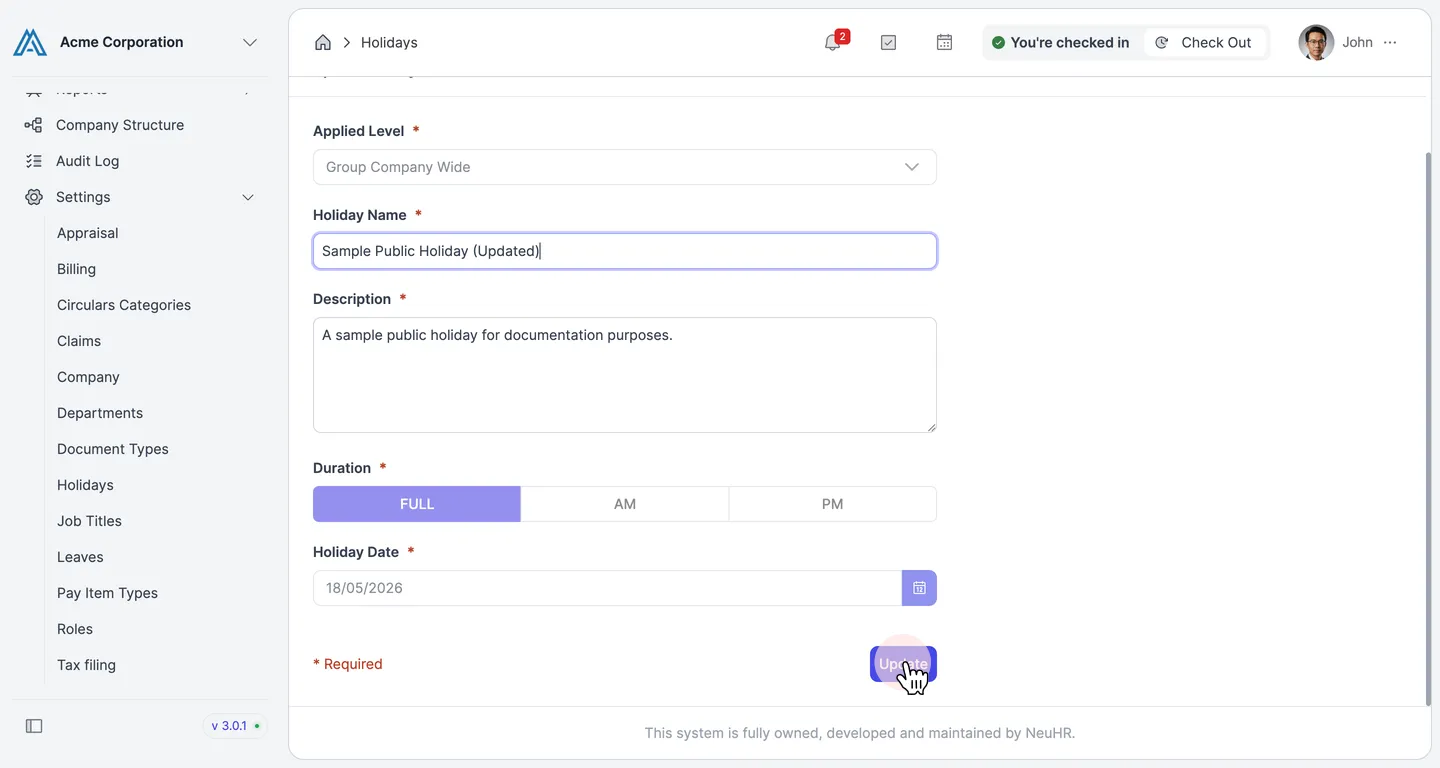The width and height of the screenshot is (1440, 768).
Task: Open the tasks checklist icon in header
Action: coord(888,42)
